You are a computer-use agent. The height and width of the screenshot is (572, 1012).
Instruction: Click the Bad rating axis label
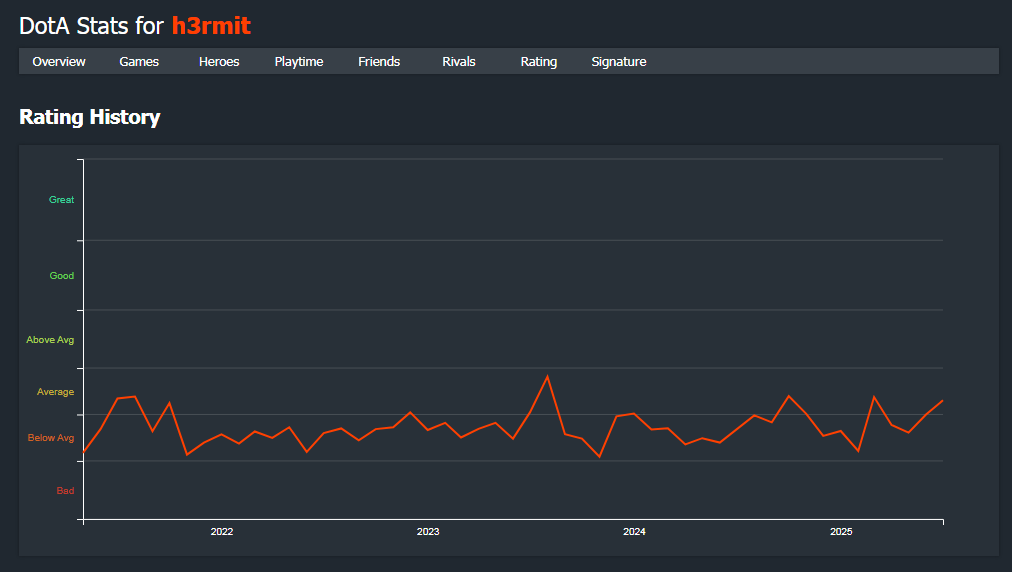65,491
